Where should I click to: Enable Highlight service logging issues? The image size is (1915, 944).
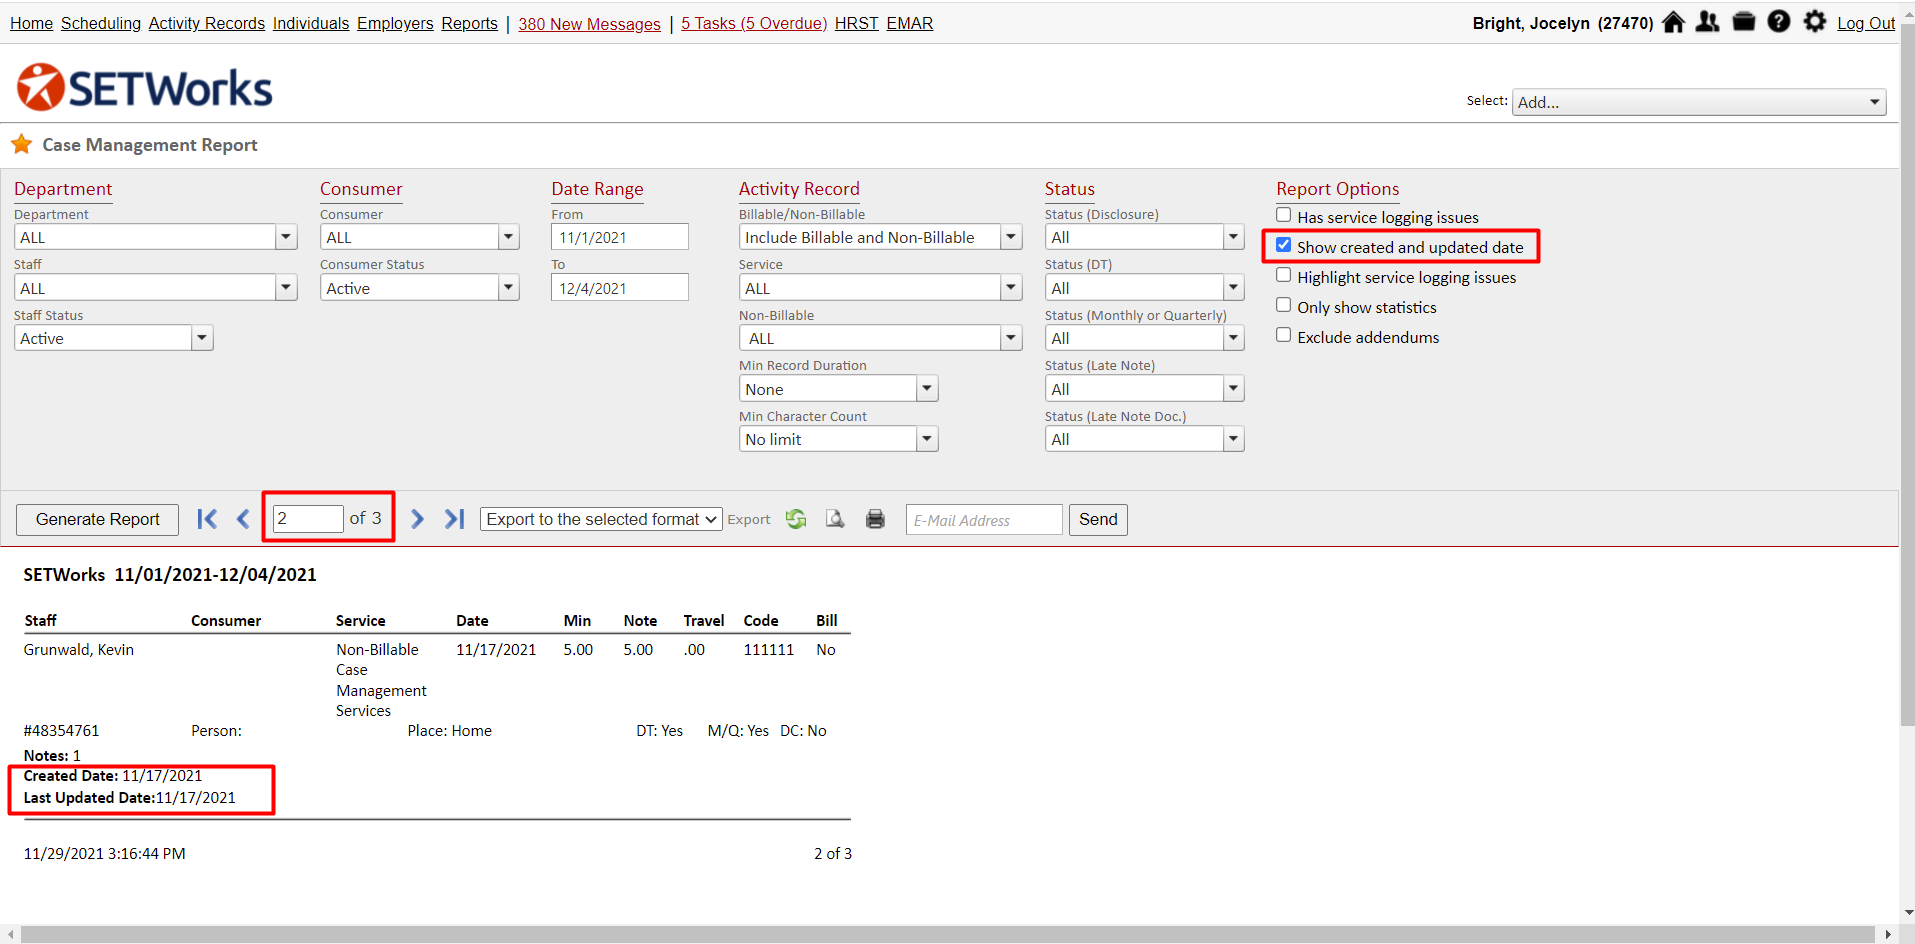coord(1283,275)
